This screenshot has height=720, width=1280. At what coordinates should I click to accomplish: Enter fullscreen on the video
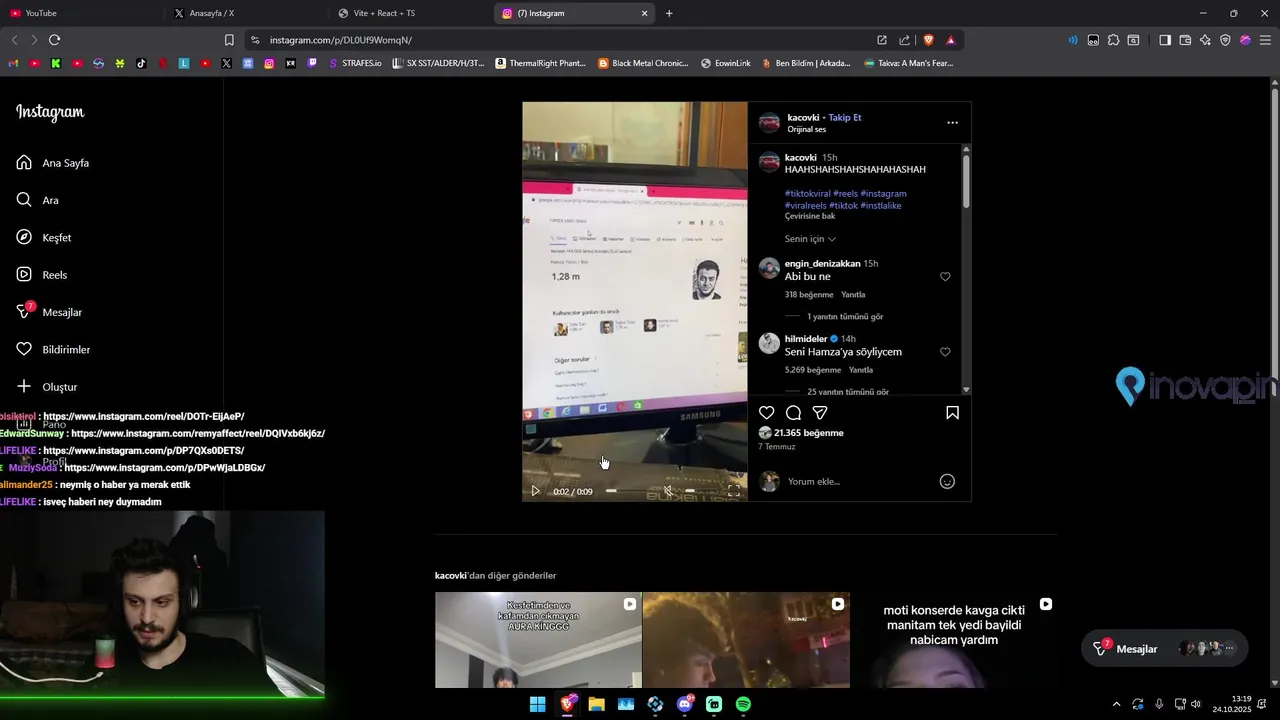click(x=734, y=491)
